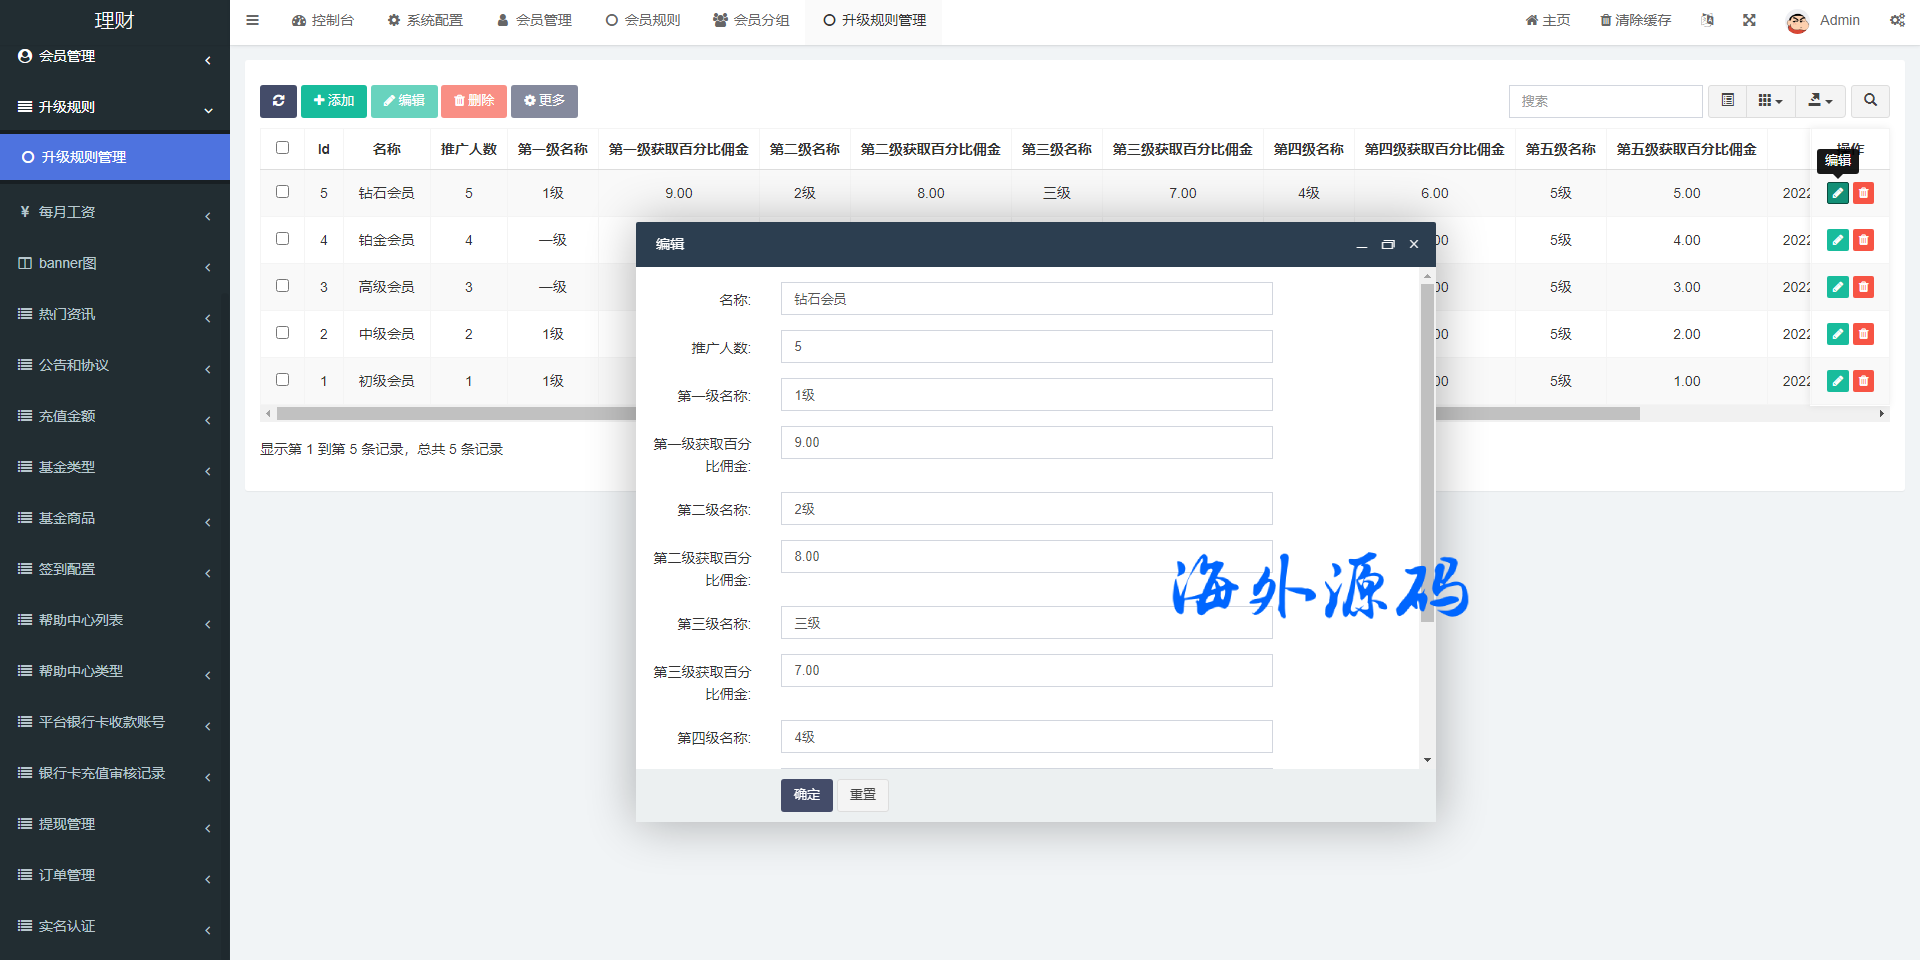
Task: Check the checkbox for 初级会员 row
Action: tap(283, 380)
